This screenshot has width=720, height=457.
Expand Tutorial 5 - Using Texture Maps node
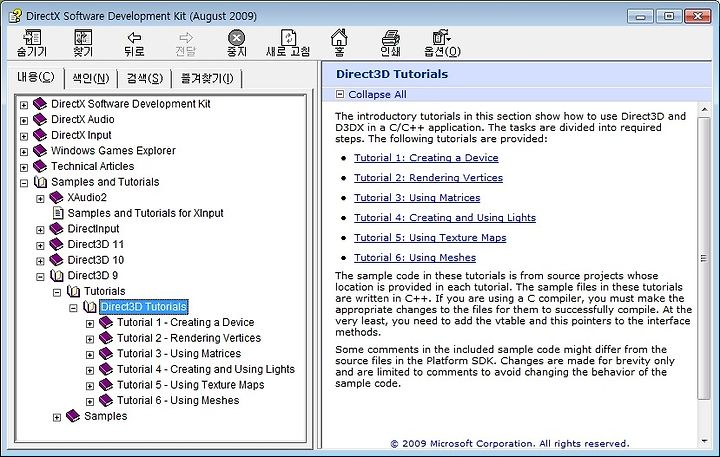click(90, 386)
